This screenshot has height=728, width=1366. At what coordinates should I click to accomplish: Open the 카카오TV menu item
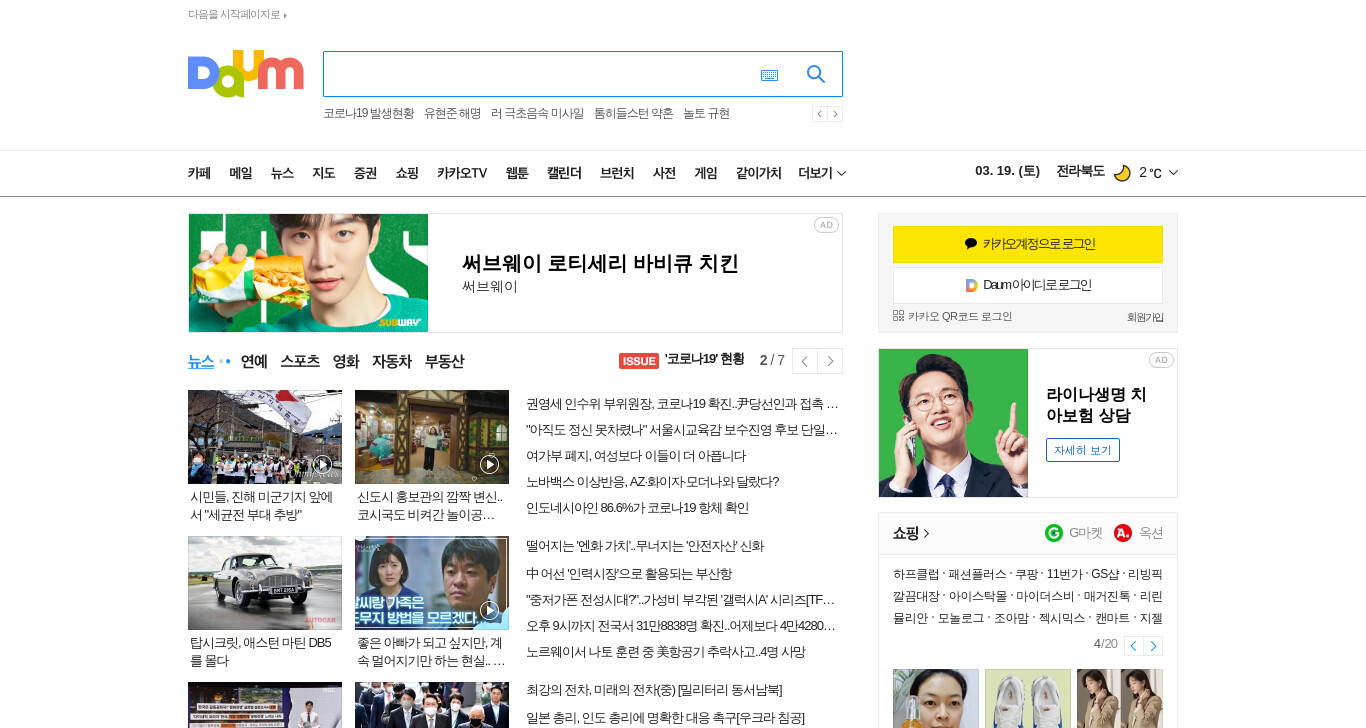pos(462,173)
